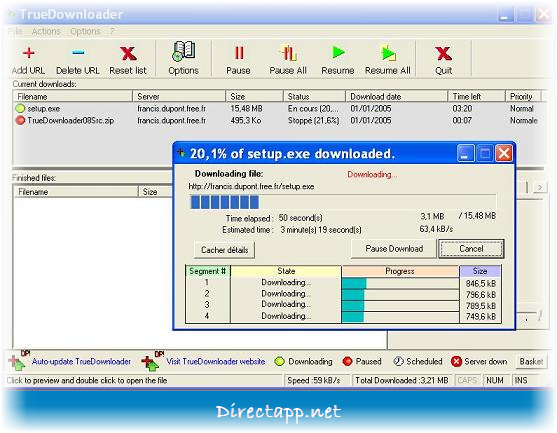Click segment 4 progress bar
Viewport: 557px width, 433px height.
[x=400, y=316]
